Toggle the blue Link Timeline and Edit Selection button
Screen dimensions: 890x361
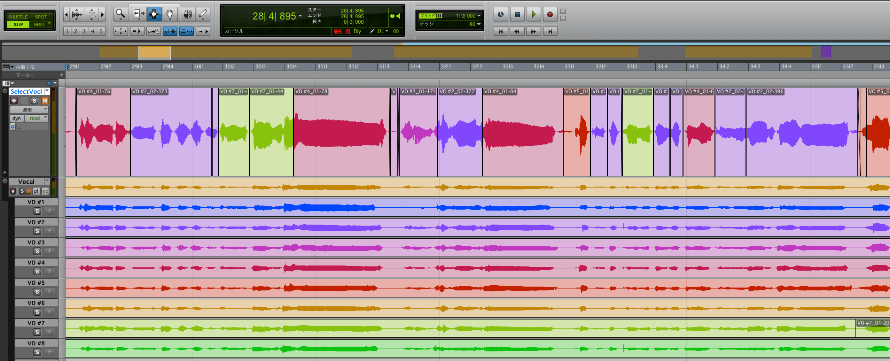tap(170, 31)
